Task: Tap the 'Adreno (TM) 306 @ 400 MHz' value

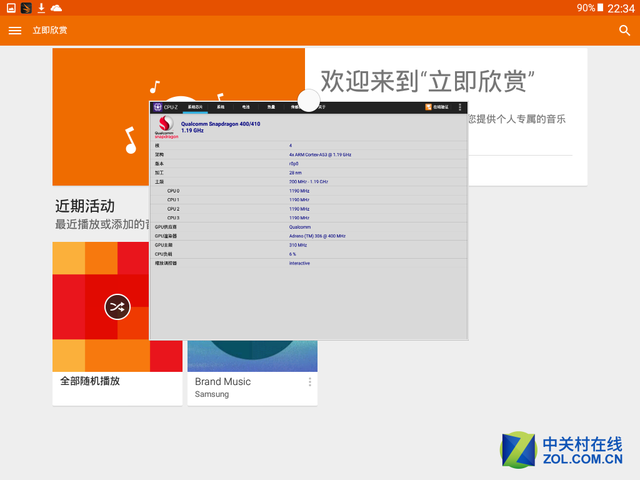Action: (x=317, y=236)
